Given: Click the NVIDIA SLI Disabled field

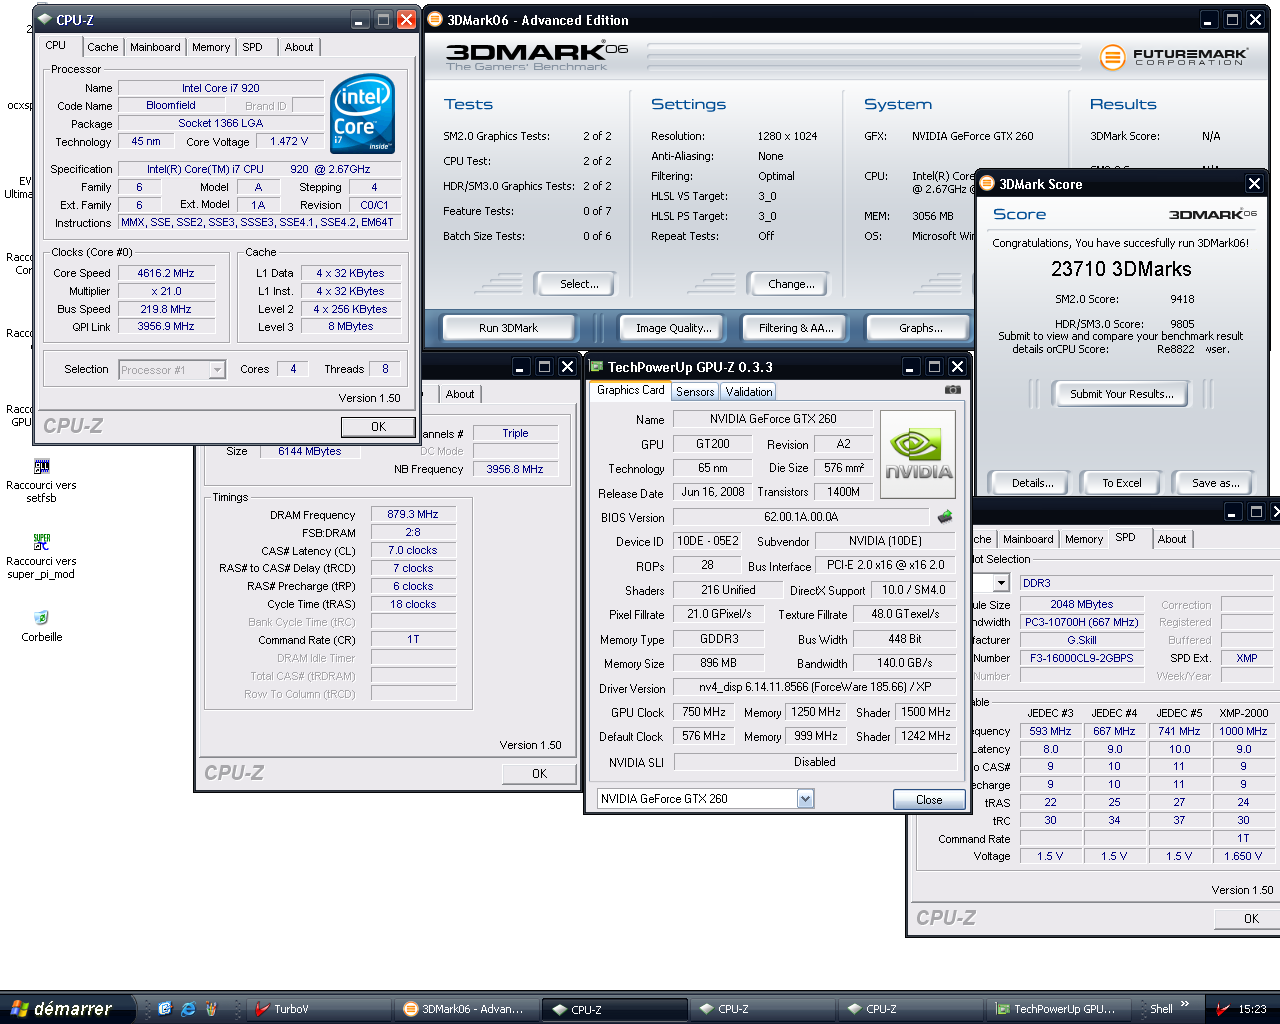Looking at the screenshot, I should click(x=815, y=762).
